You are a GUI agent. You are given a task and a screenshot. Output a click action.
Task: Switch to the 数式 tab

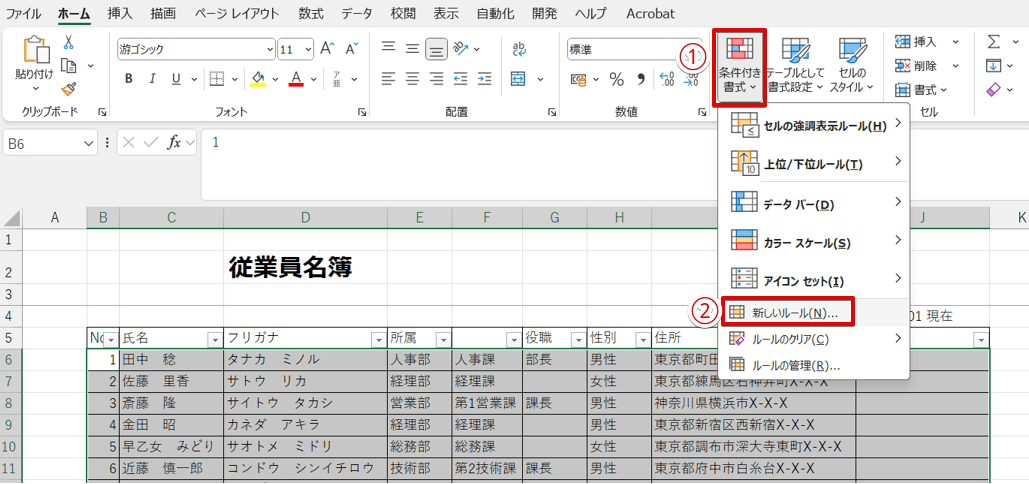(x=311, y=13)
